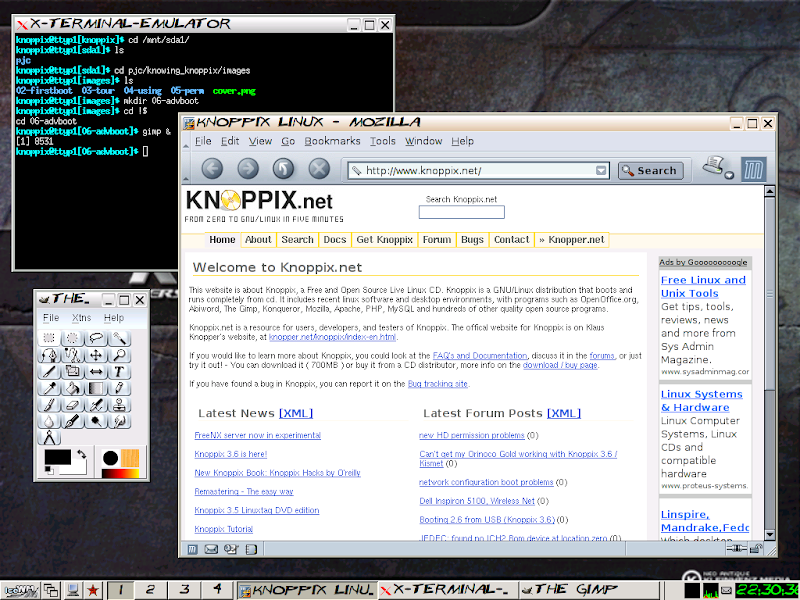Image resolution: width=800 pixels, height=600 pixels.
Task: Click the swap foreground/background colors arrow
Action: pos(81,455)
